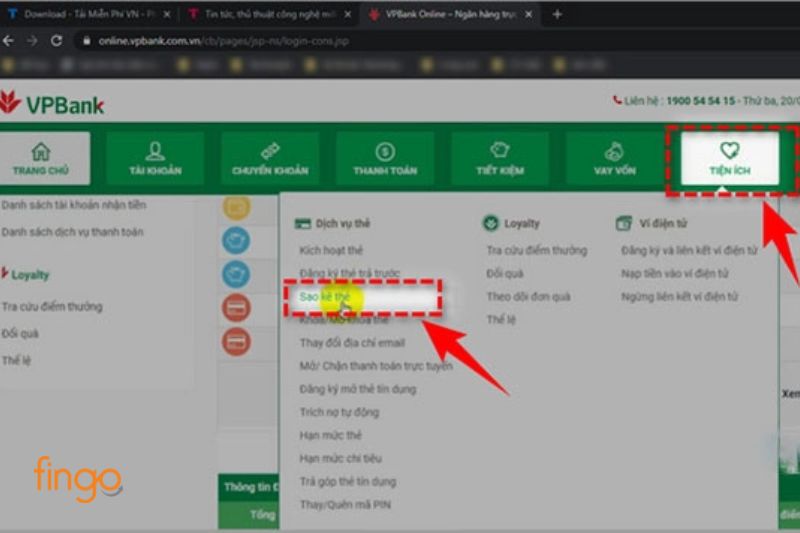Open the Tiết kiệm menu

click(x=500, y=159)
